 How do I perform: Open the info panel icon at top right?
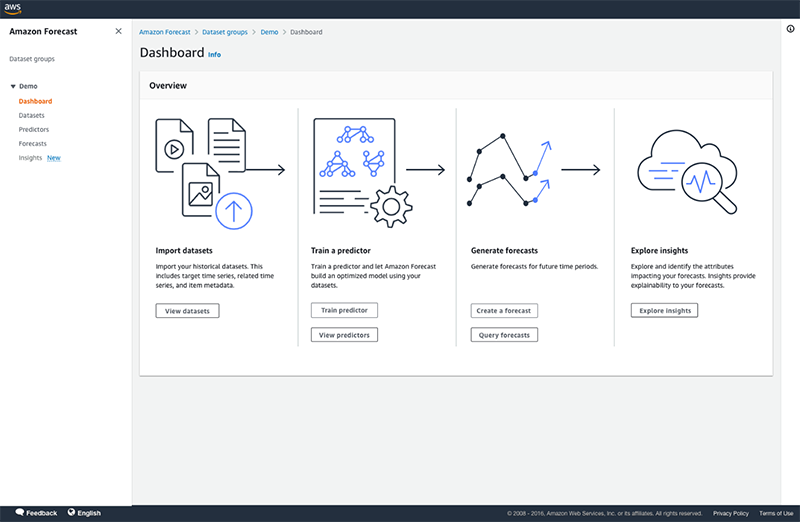790,29
